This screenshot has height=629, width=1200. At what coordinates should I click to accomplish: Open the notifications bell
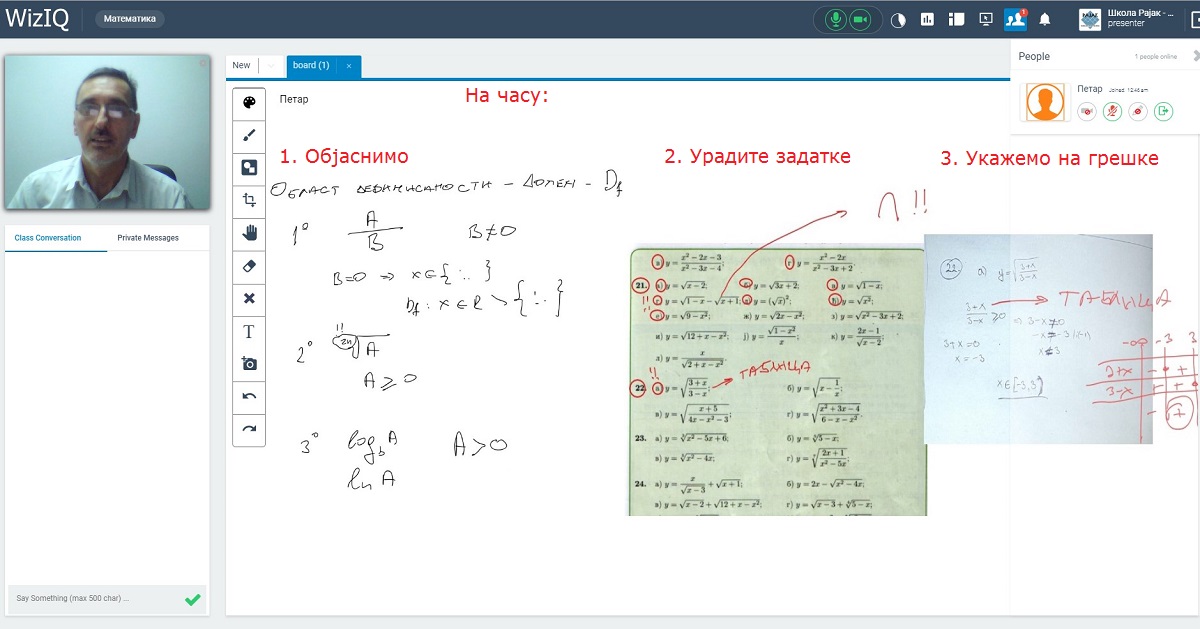pos(1045,19)
